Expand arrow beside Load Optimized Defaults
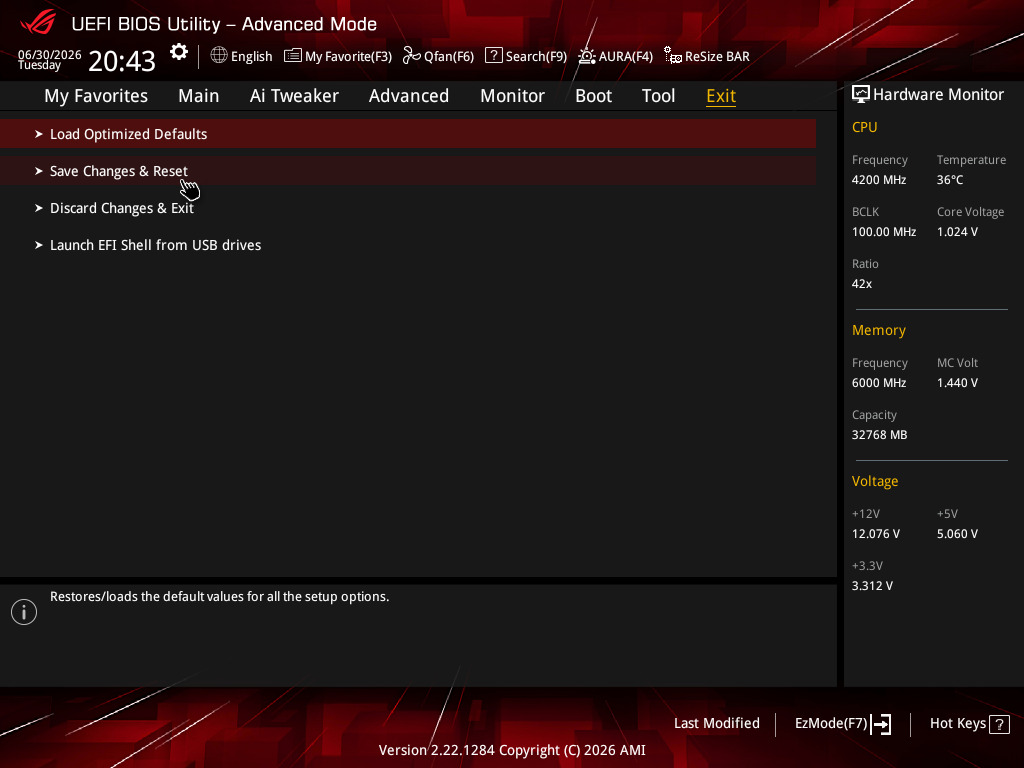The image size is (1024, 768). pos(39,134)
